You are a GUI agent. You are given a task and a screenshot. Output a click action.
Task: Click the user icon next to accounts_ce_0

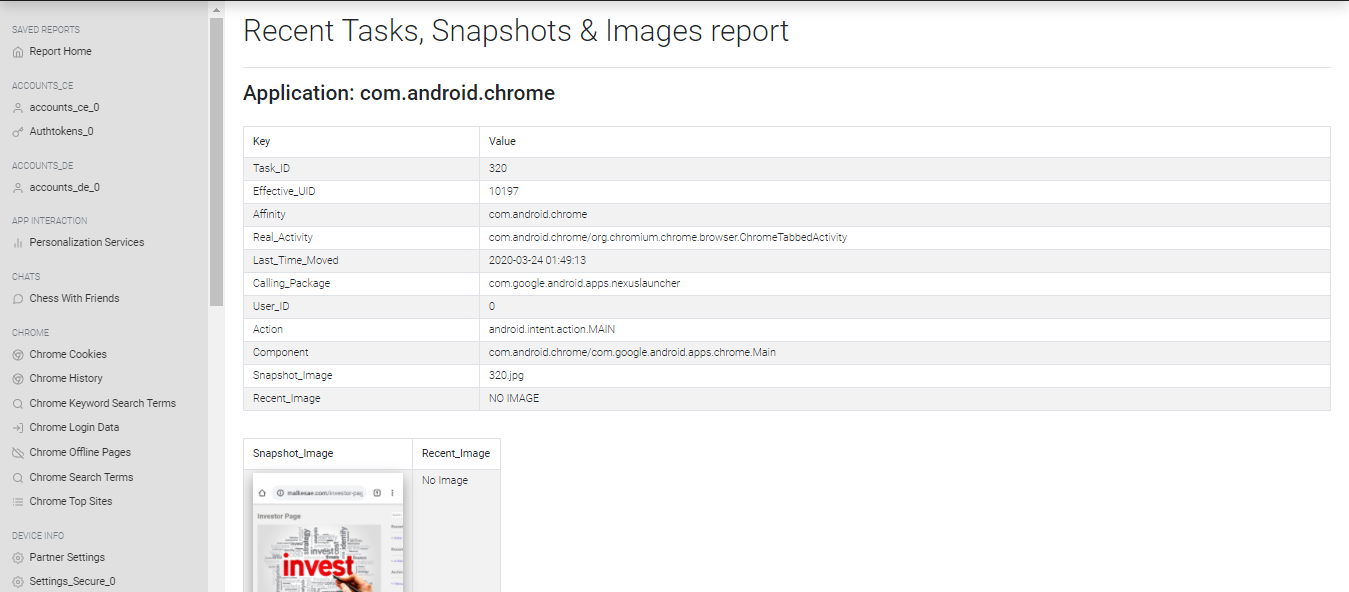point(18,108)
